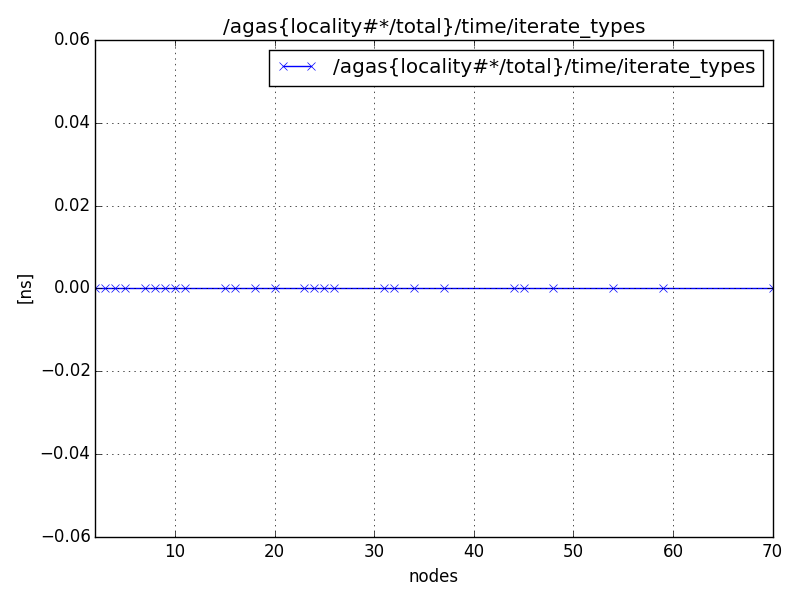Click the 70 tick label on x-axis
The width and height of the screenshot is (800, 600).
click(772, 552)
